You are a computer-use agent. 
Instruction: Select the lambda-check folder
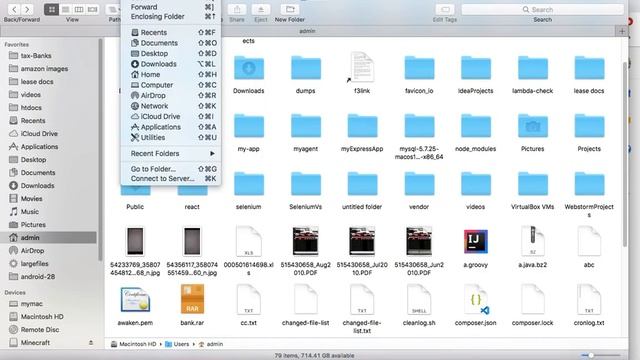tap(533, 68)
